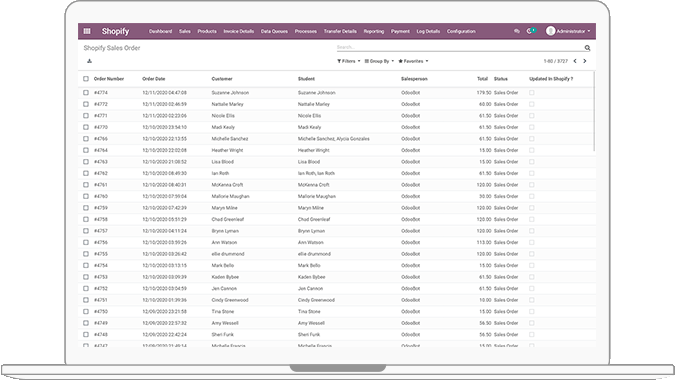675x380 pixels.
Task: Sort by Salesperson column header
Action: pos(414,79)
